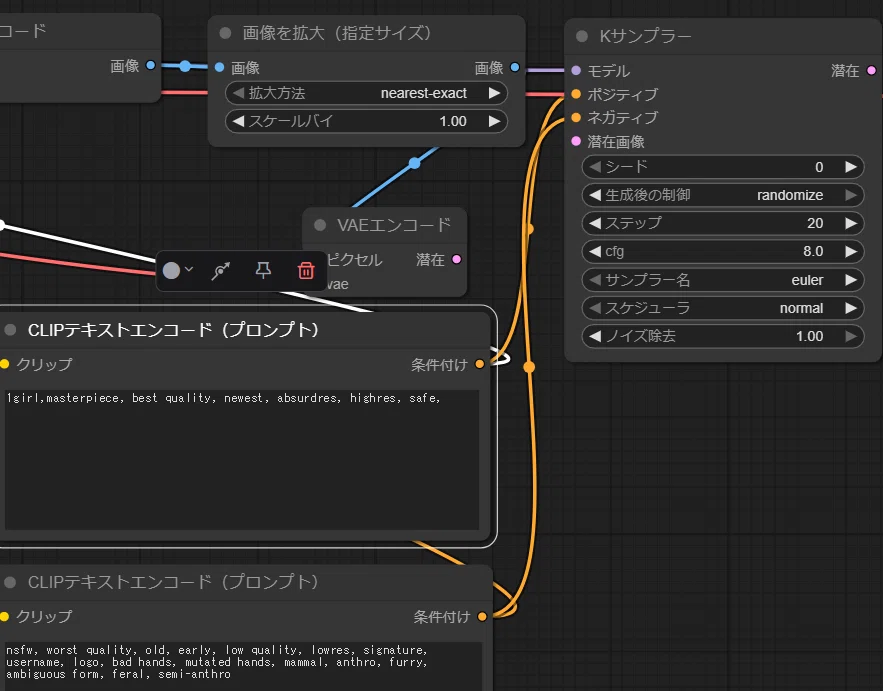Increase スケールバイ with right arrow
Viewport: 883px width, 691px height.
coord(494,121)
